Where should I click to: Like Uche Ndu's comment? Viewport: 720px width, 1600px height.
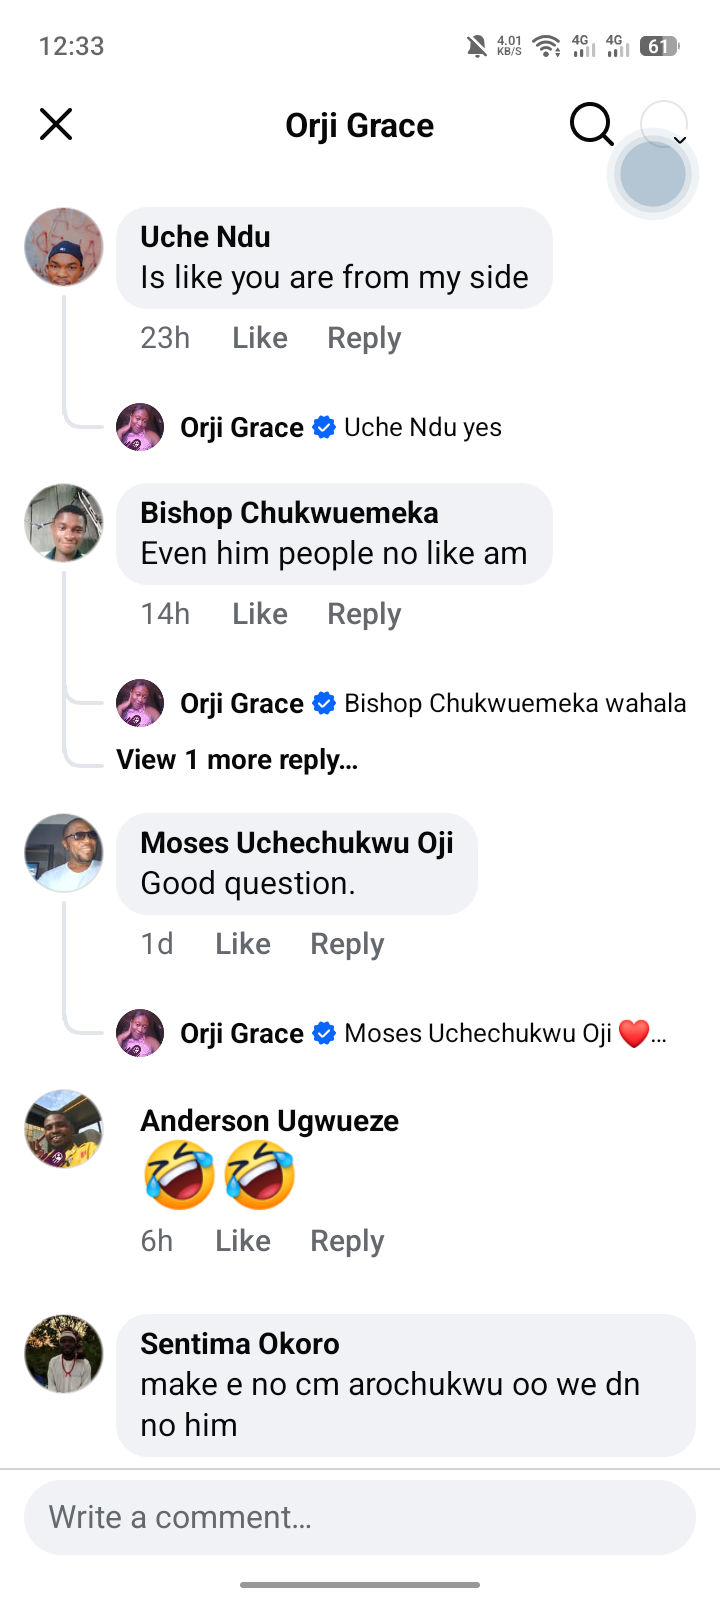(260, 338)
